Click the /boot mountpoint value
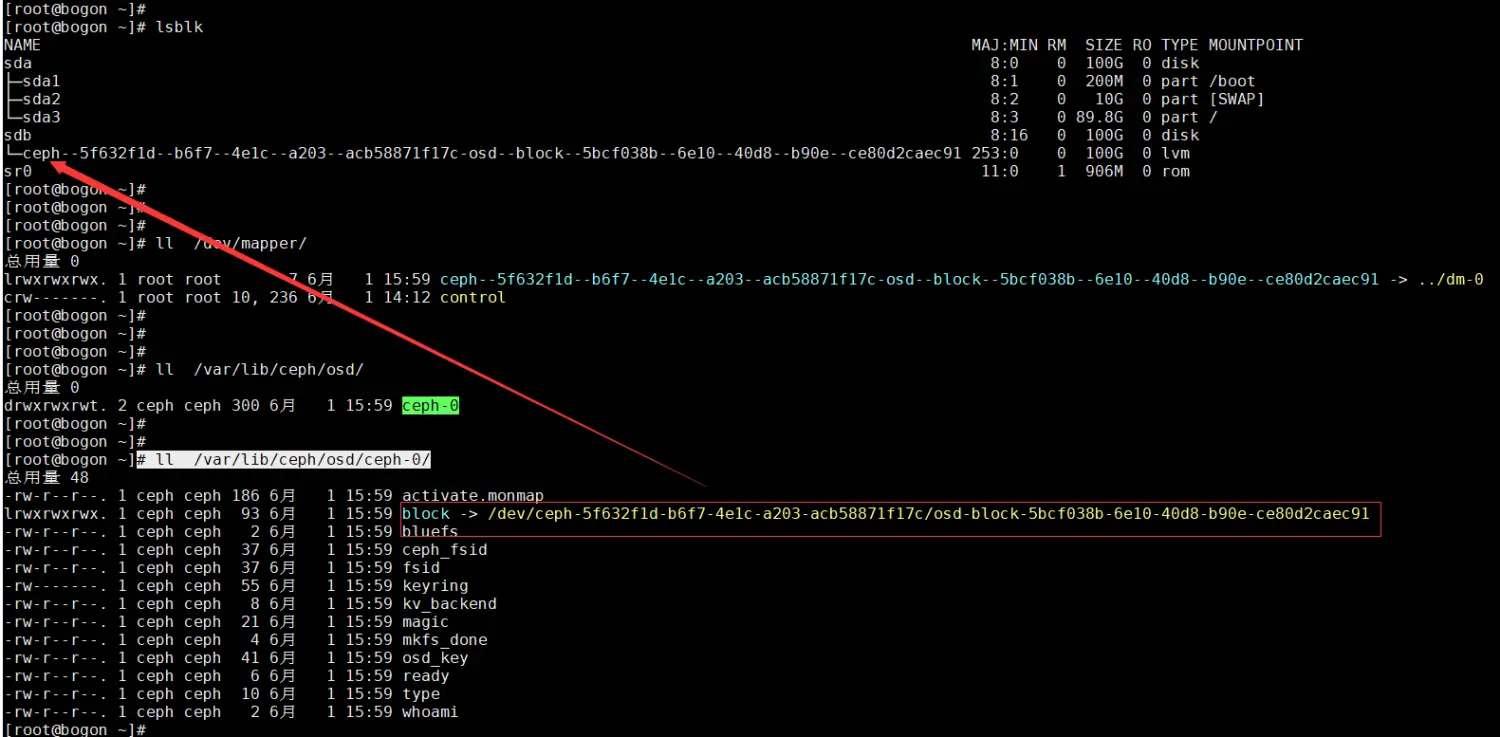Screen dimensions: 1500x737 coord(1232,81)
